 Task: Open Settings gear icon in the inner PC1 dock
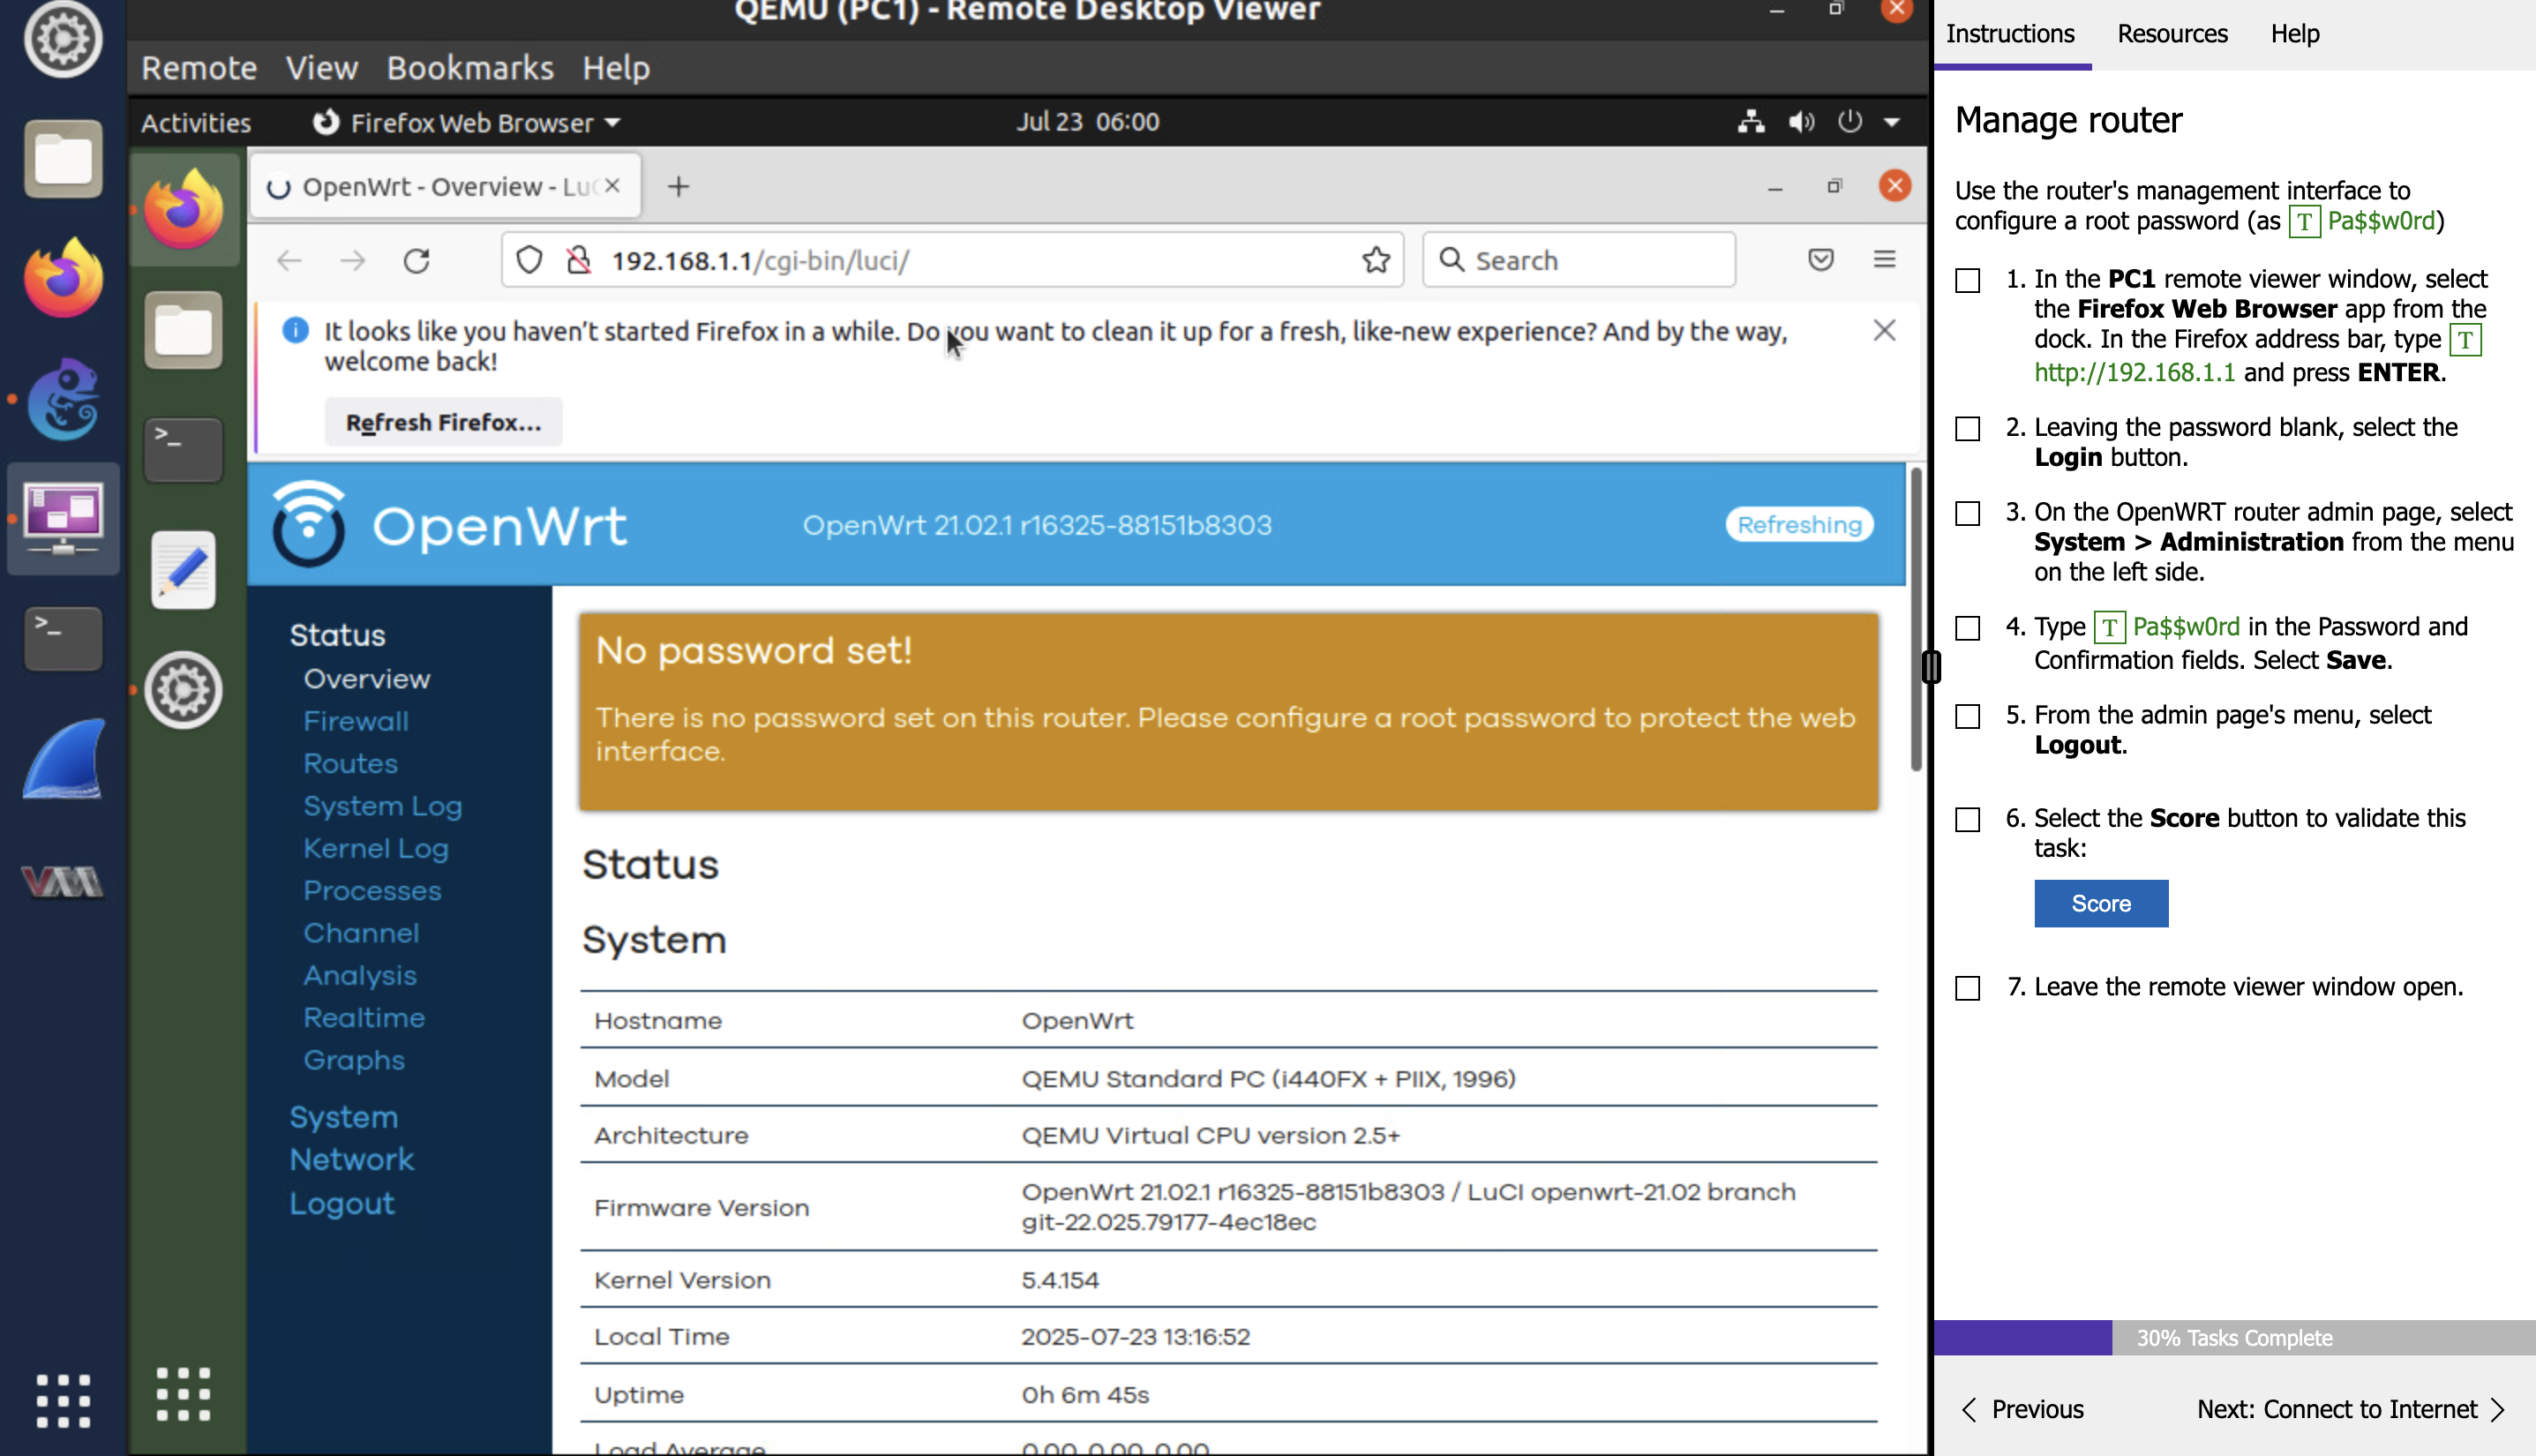coord(184,690)
